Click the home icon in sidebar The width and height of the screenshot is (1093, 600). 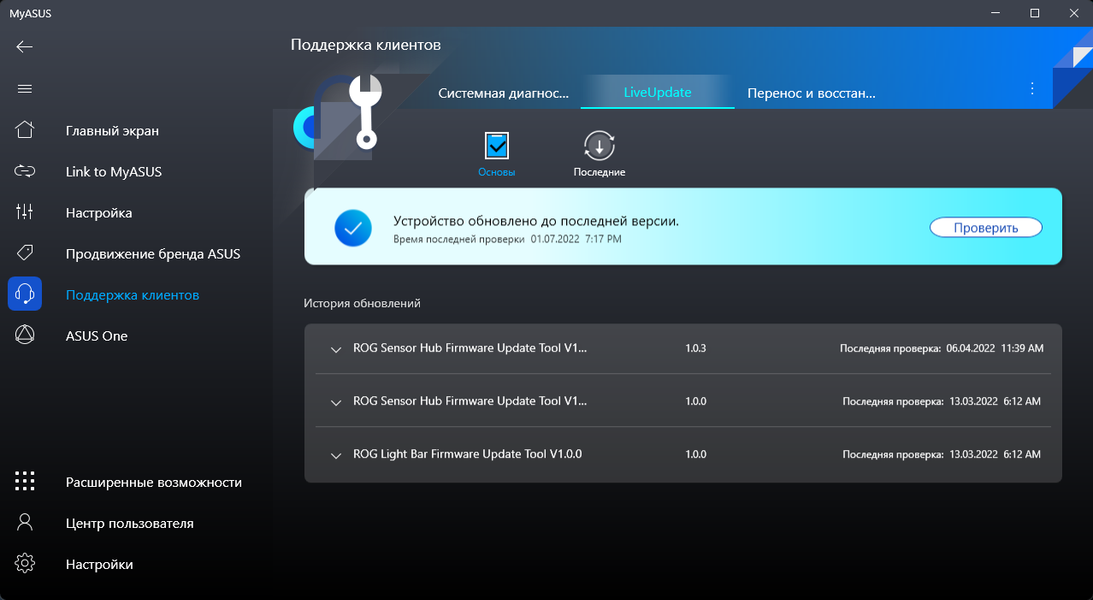(x=24, y=130)
